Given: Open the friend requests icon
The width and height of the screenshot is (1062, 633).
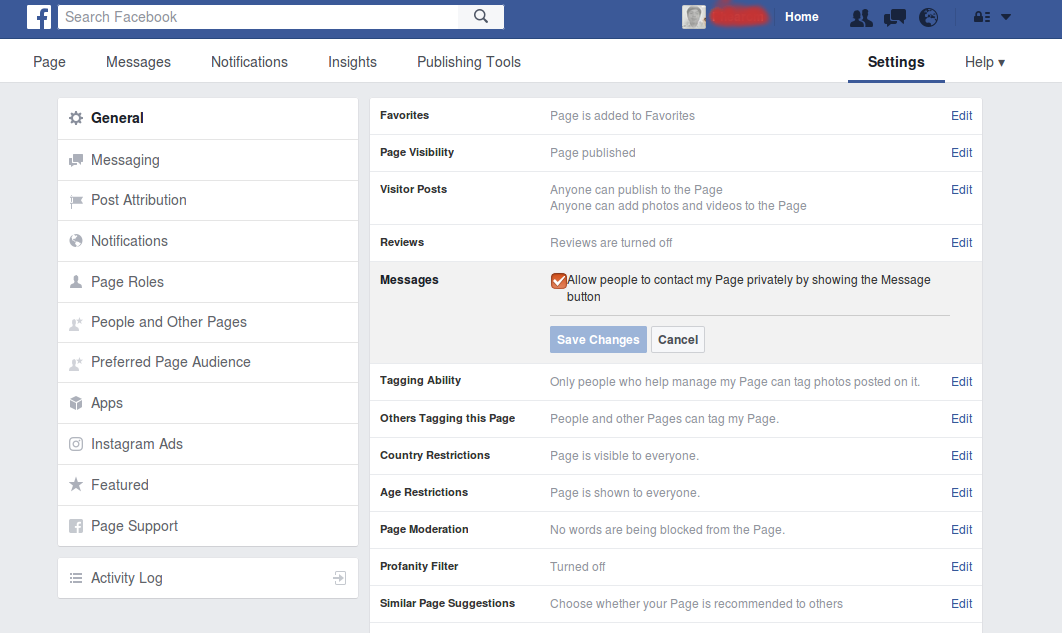Looking at the screenshot, I should tap(861, 18).
